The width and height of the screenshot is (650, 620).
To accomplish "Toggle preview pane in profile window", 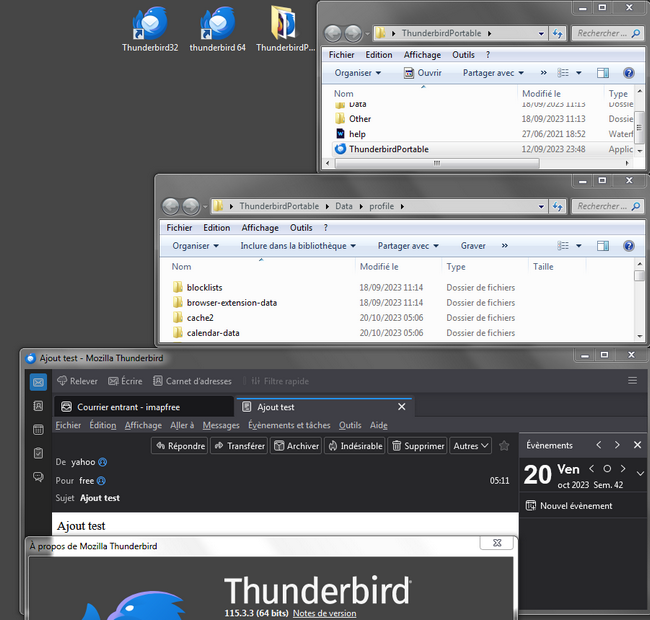I will [x=603, y=246].
